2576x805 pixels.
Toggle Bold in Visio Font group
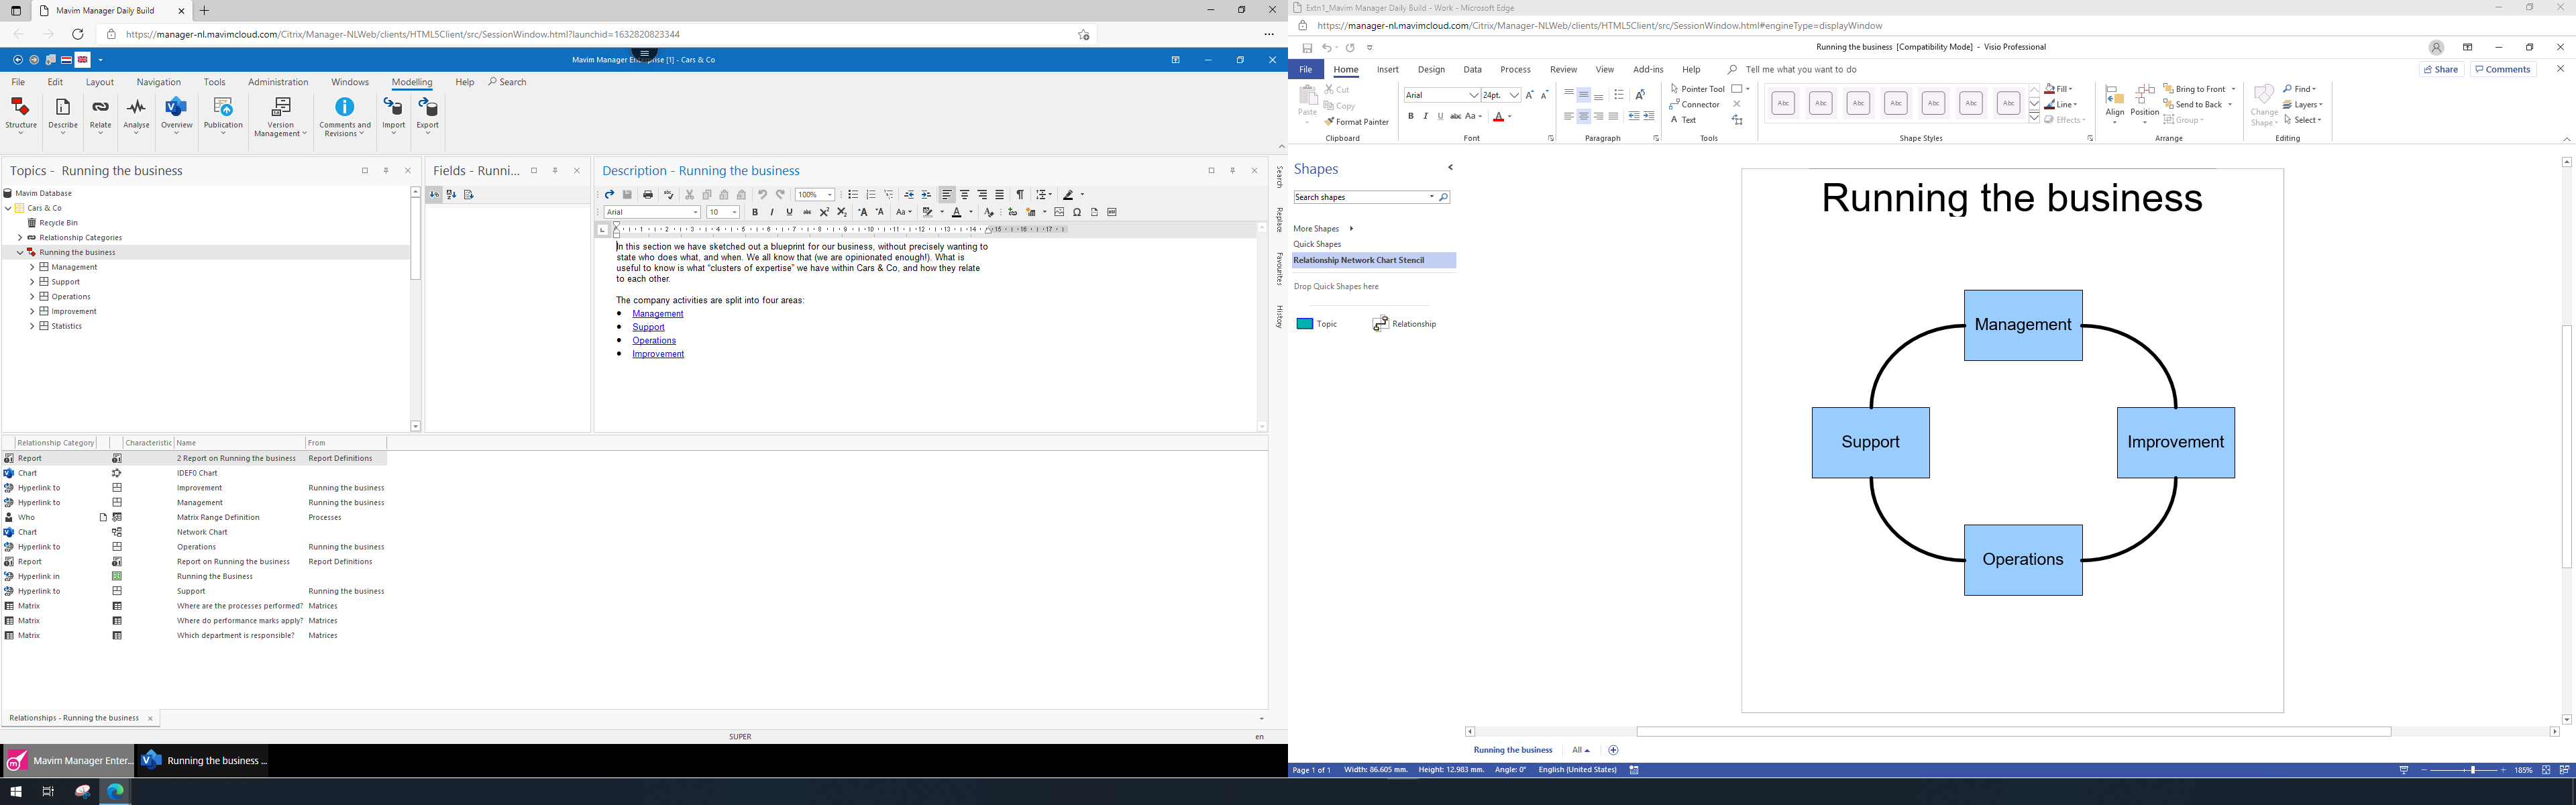pos(1411,116)
